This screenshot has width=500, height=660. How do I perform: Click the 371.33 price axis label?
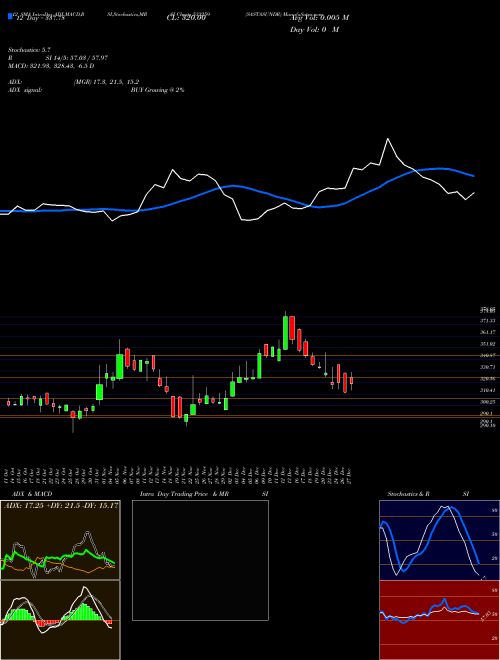point(487,321)
